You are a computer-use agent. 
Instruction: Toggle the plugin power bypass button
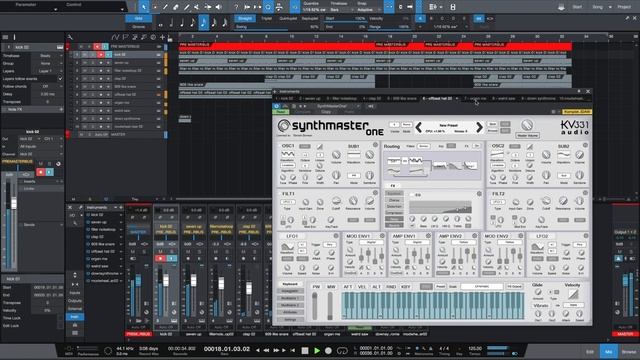(x=276, y=106)
